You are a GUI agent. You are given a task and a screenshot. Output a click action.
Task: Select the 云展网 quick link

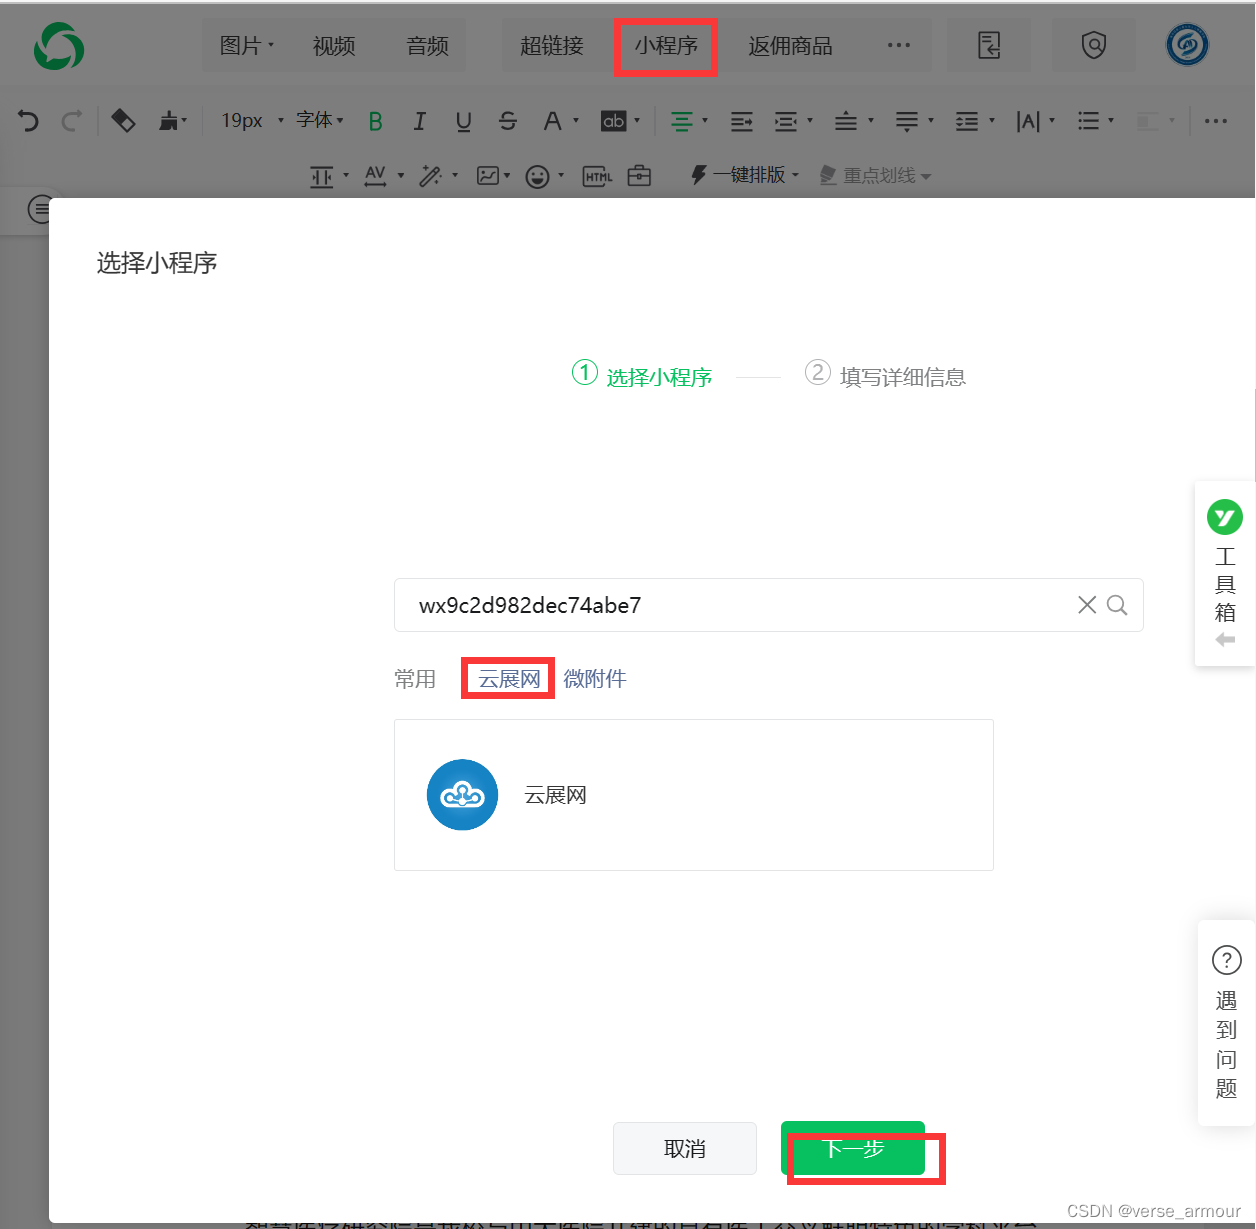pos(509,679)
